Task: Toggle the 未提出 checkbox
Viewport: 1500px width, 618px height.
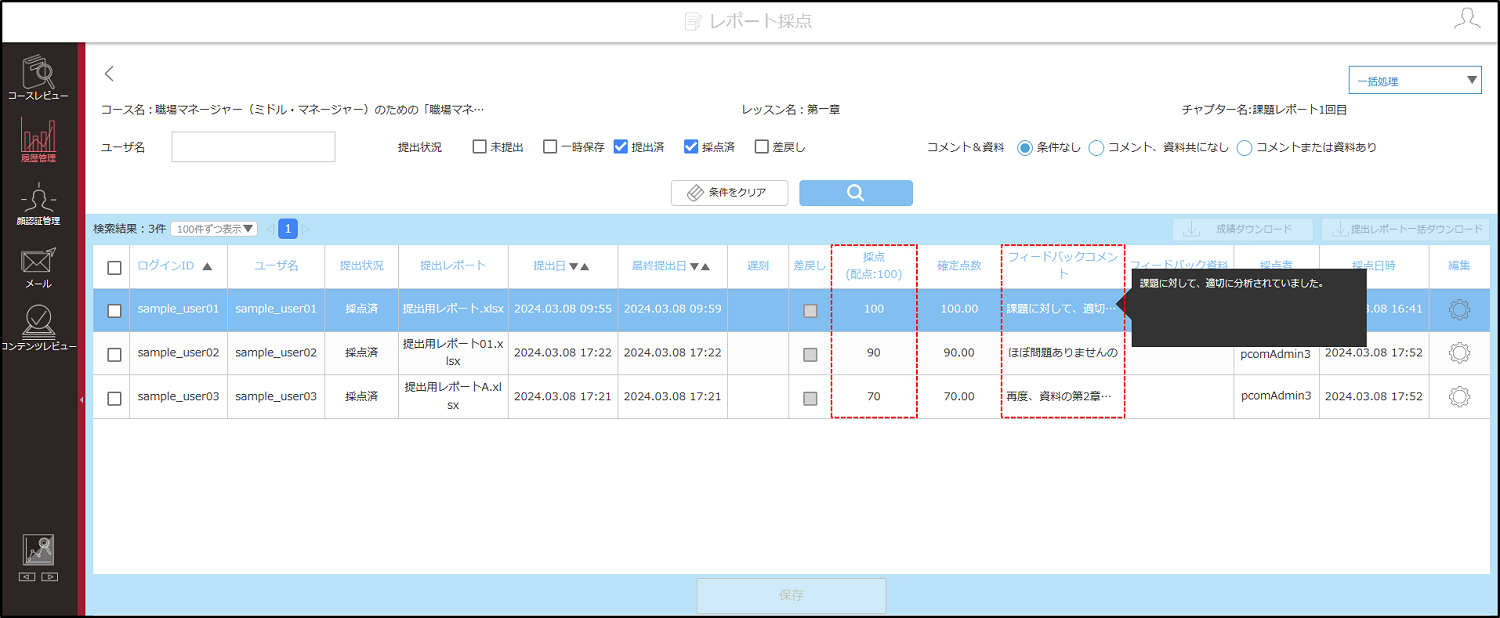Action: (479, 147)
